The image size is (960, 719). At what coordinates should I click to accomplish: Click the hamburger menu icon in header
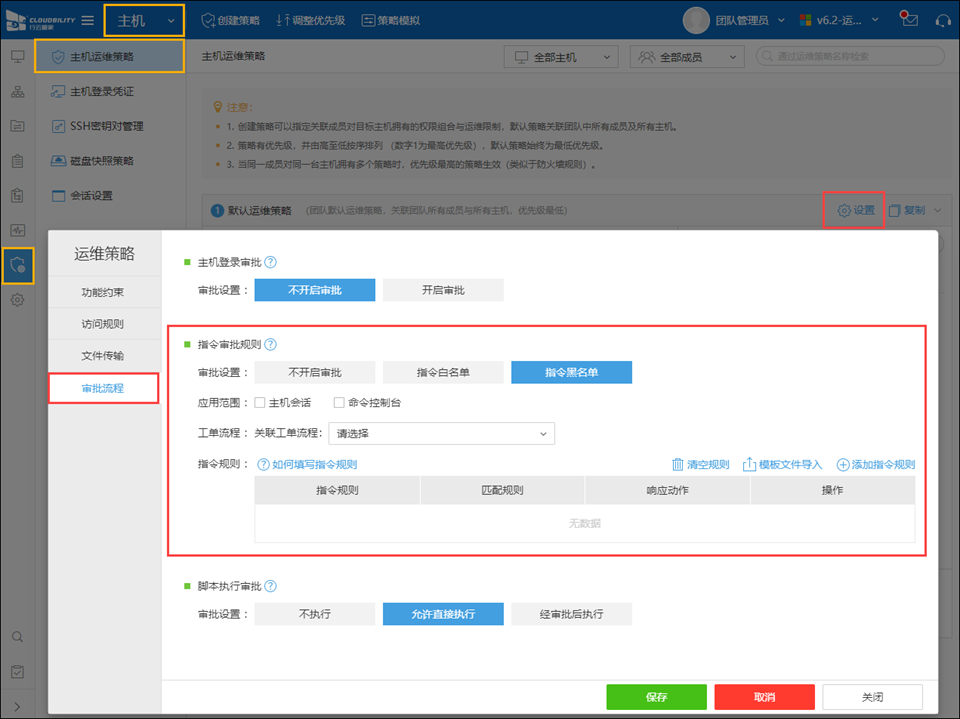[88, 20]
